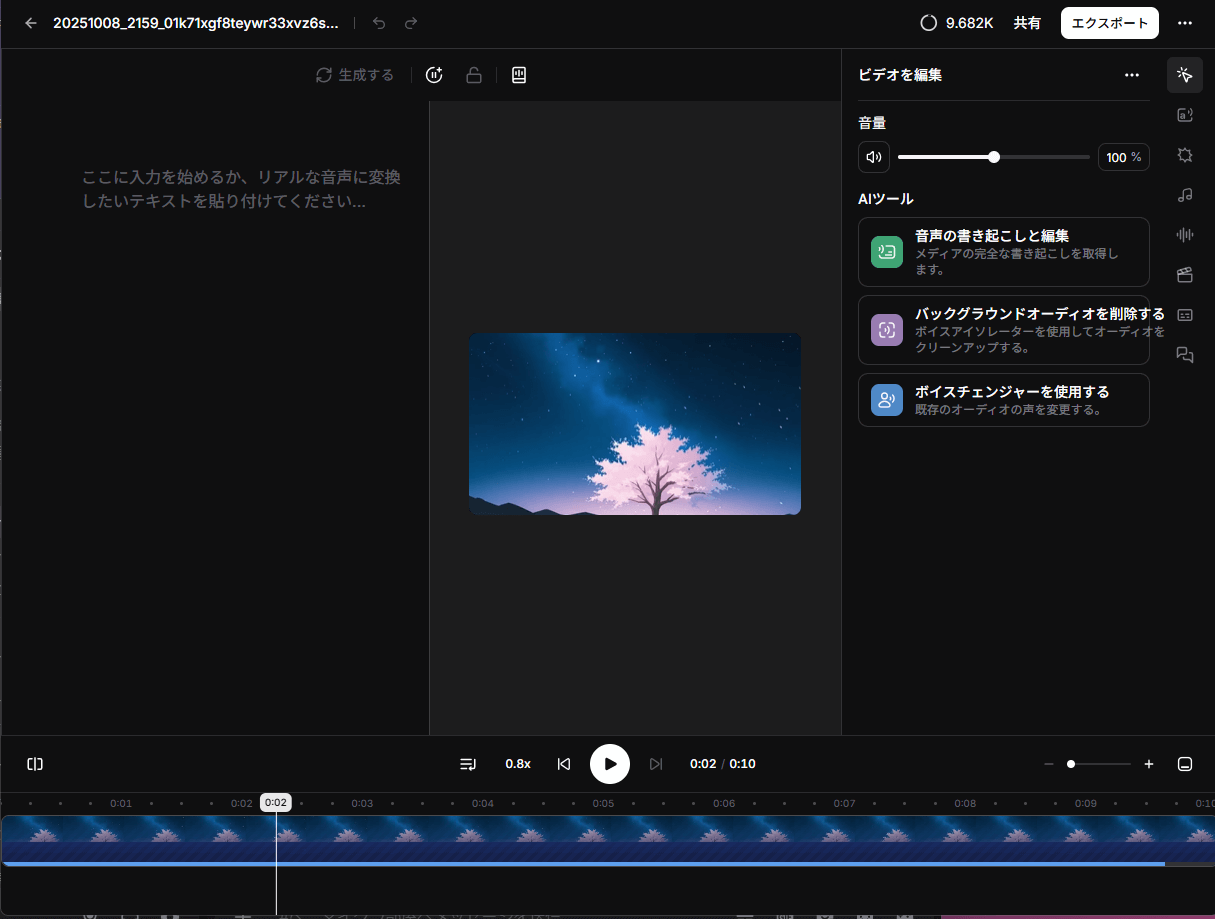
Task: Toggle the timeline panel collapse button
Action: pos(1185,764)
